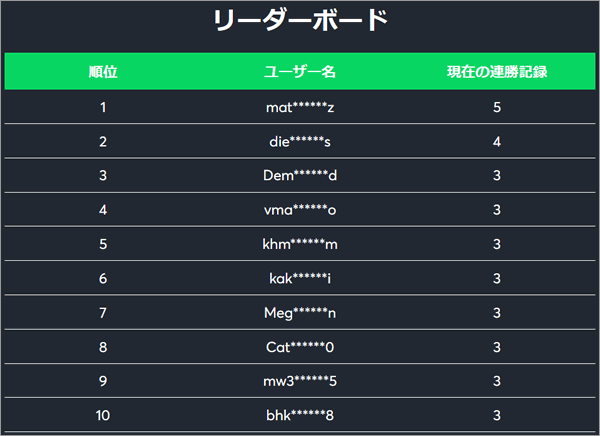Click username die******s in second row
This screenshot has width=600, height=436.
pos(300,142)
